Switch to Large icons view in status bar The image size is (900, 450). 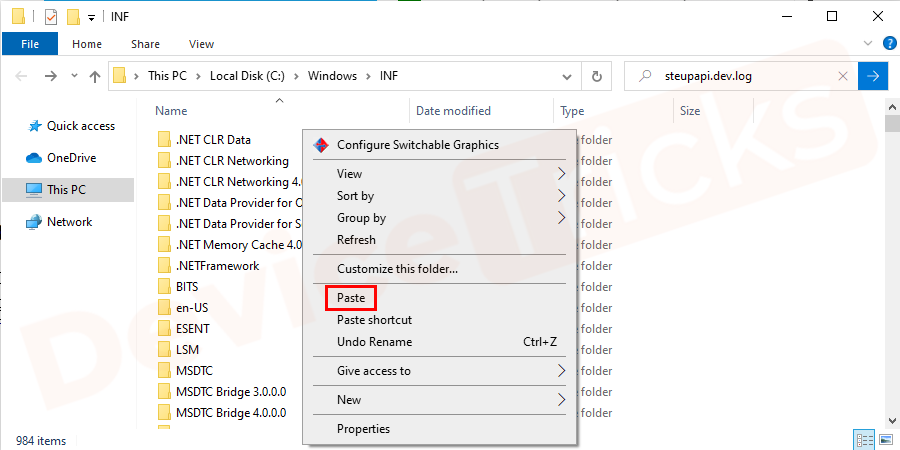(886, 439)
